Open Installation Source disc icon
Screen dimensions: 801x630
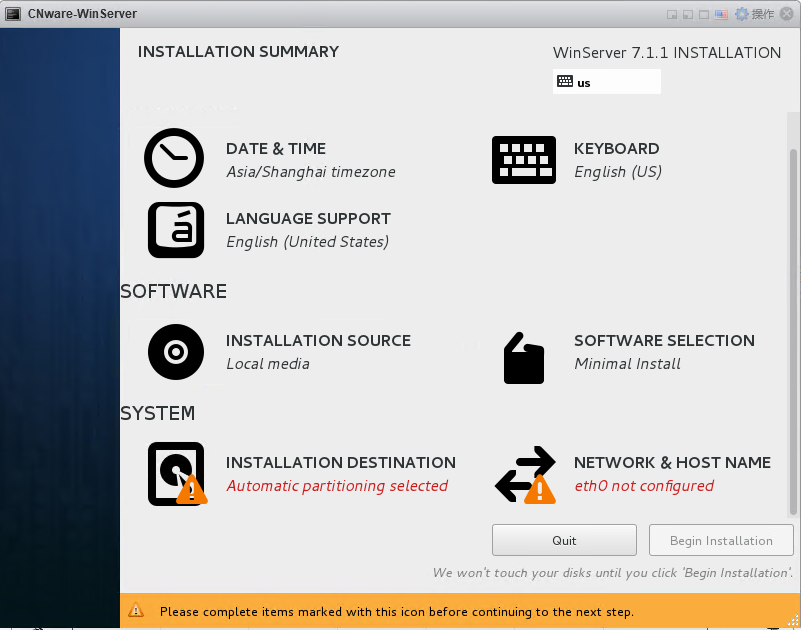(x=176, y=352)
